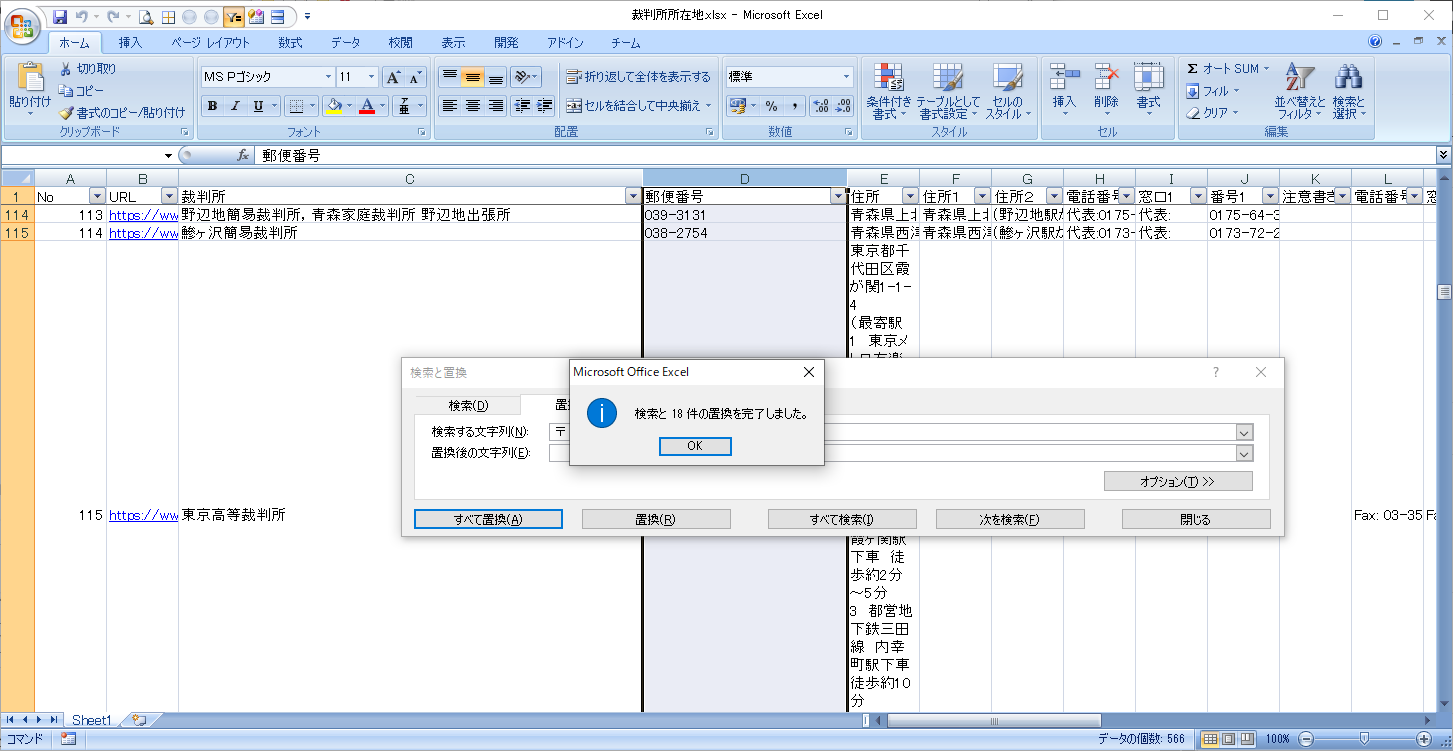Viewport: 1453px width, 751px height.
Task: Open Format as Table (テーブルとして書式設定)
Action: (x=949, y=90)
